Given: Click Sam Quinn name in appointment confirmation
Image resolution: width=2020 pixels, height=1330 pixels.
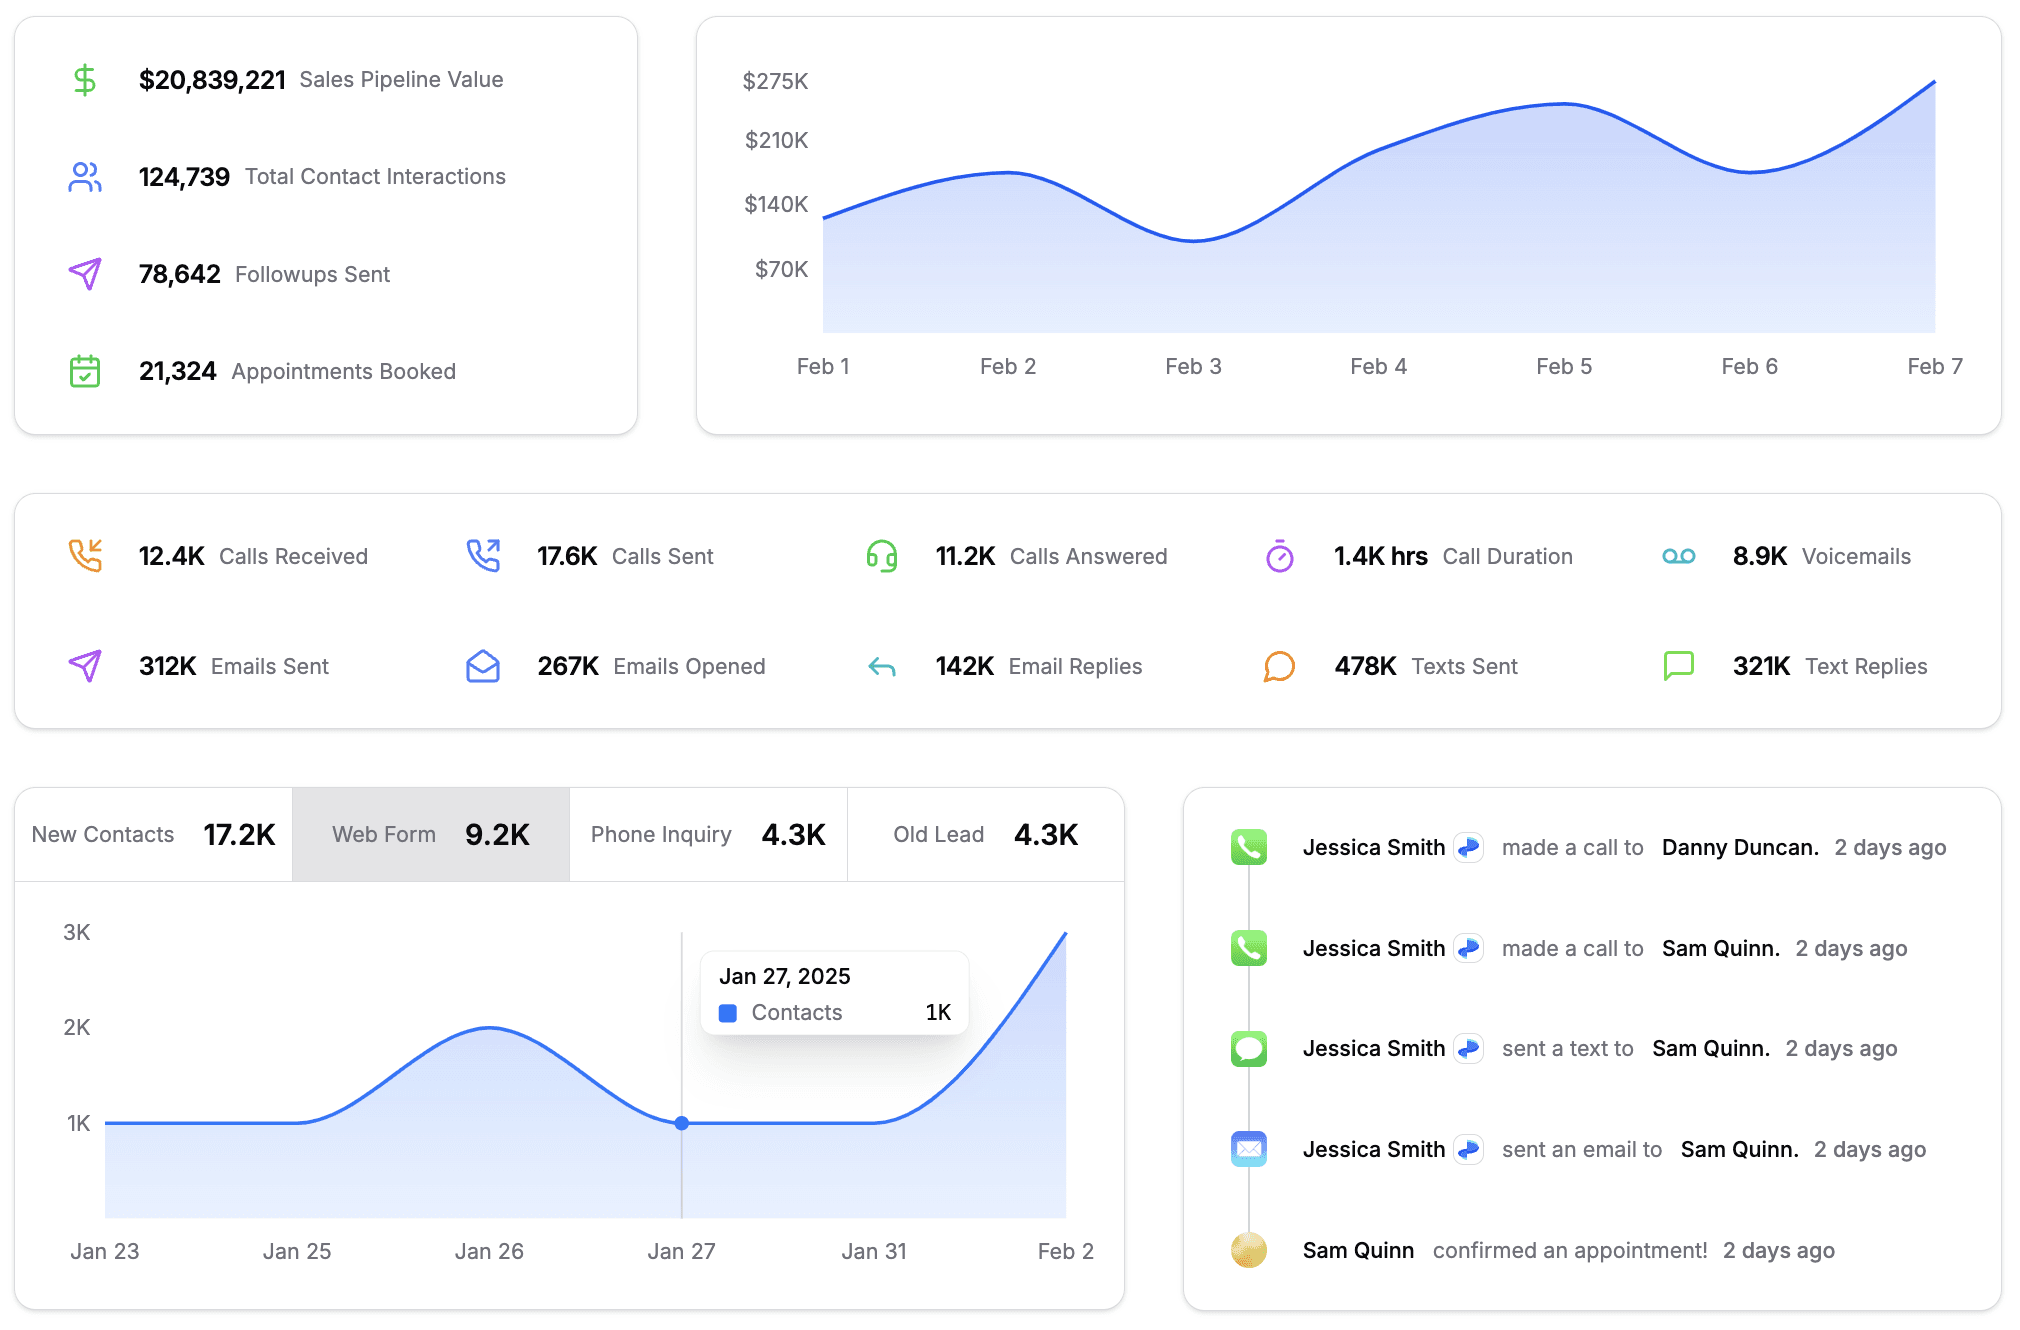Looking at the screenshot, I should 1358,1250.
